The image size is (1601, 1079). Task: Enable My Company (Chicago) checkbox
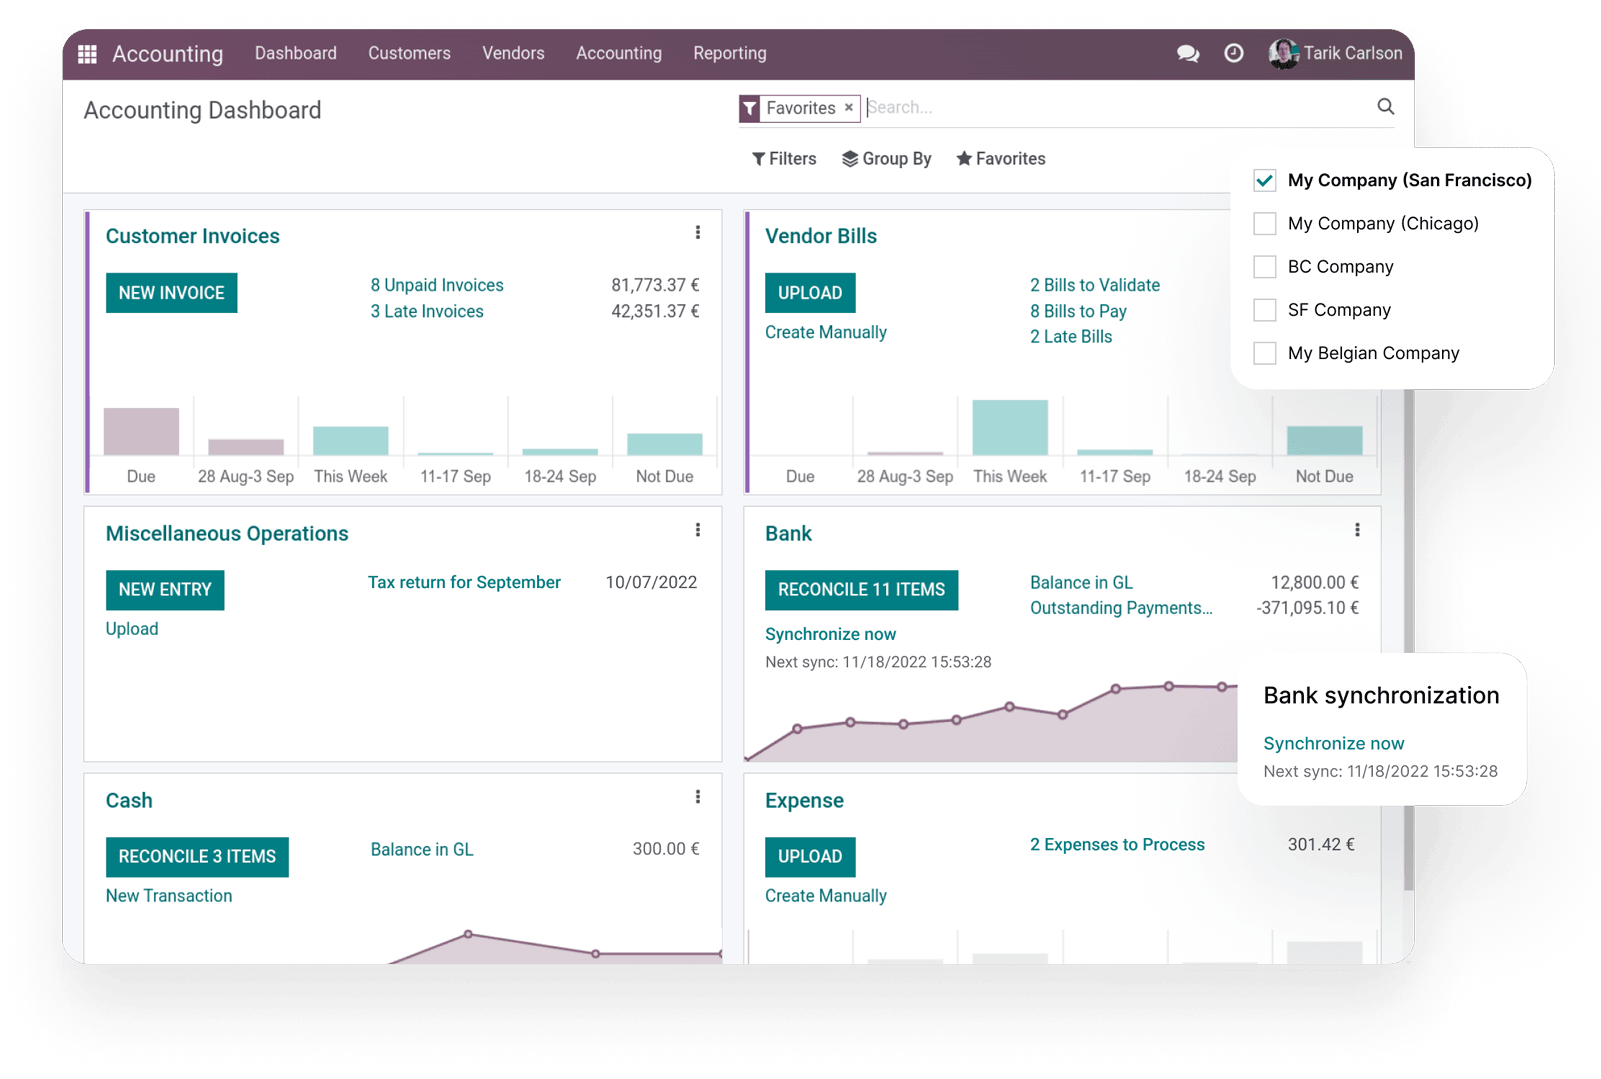pyautogui.click(x=1264, y=224)
